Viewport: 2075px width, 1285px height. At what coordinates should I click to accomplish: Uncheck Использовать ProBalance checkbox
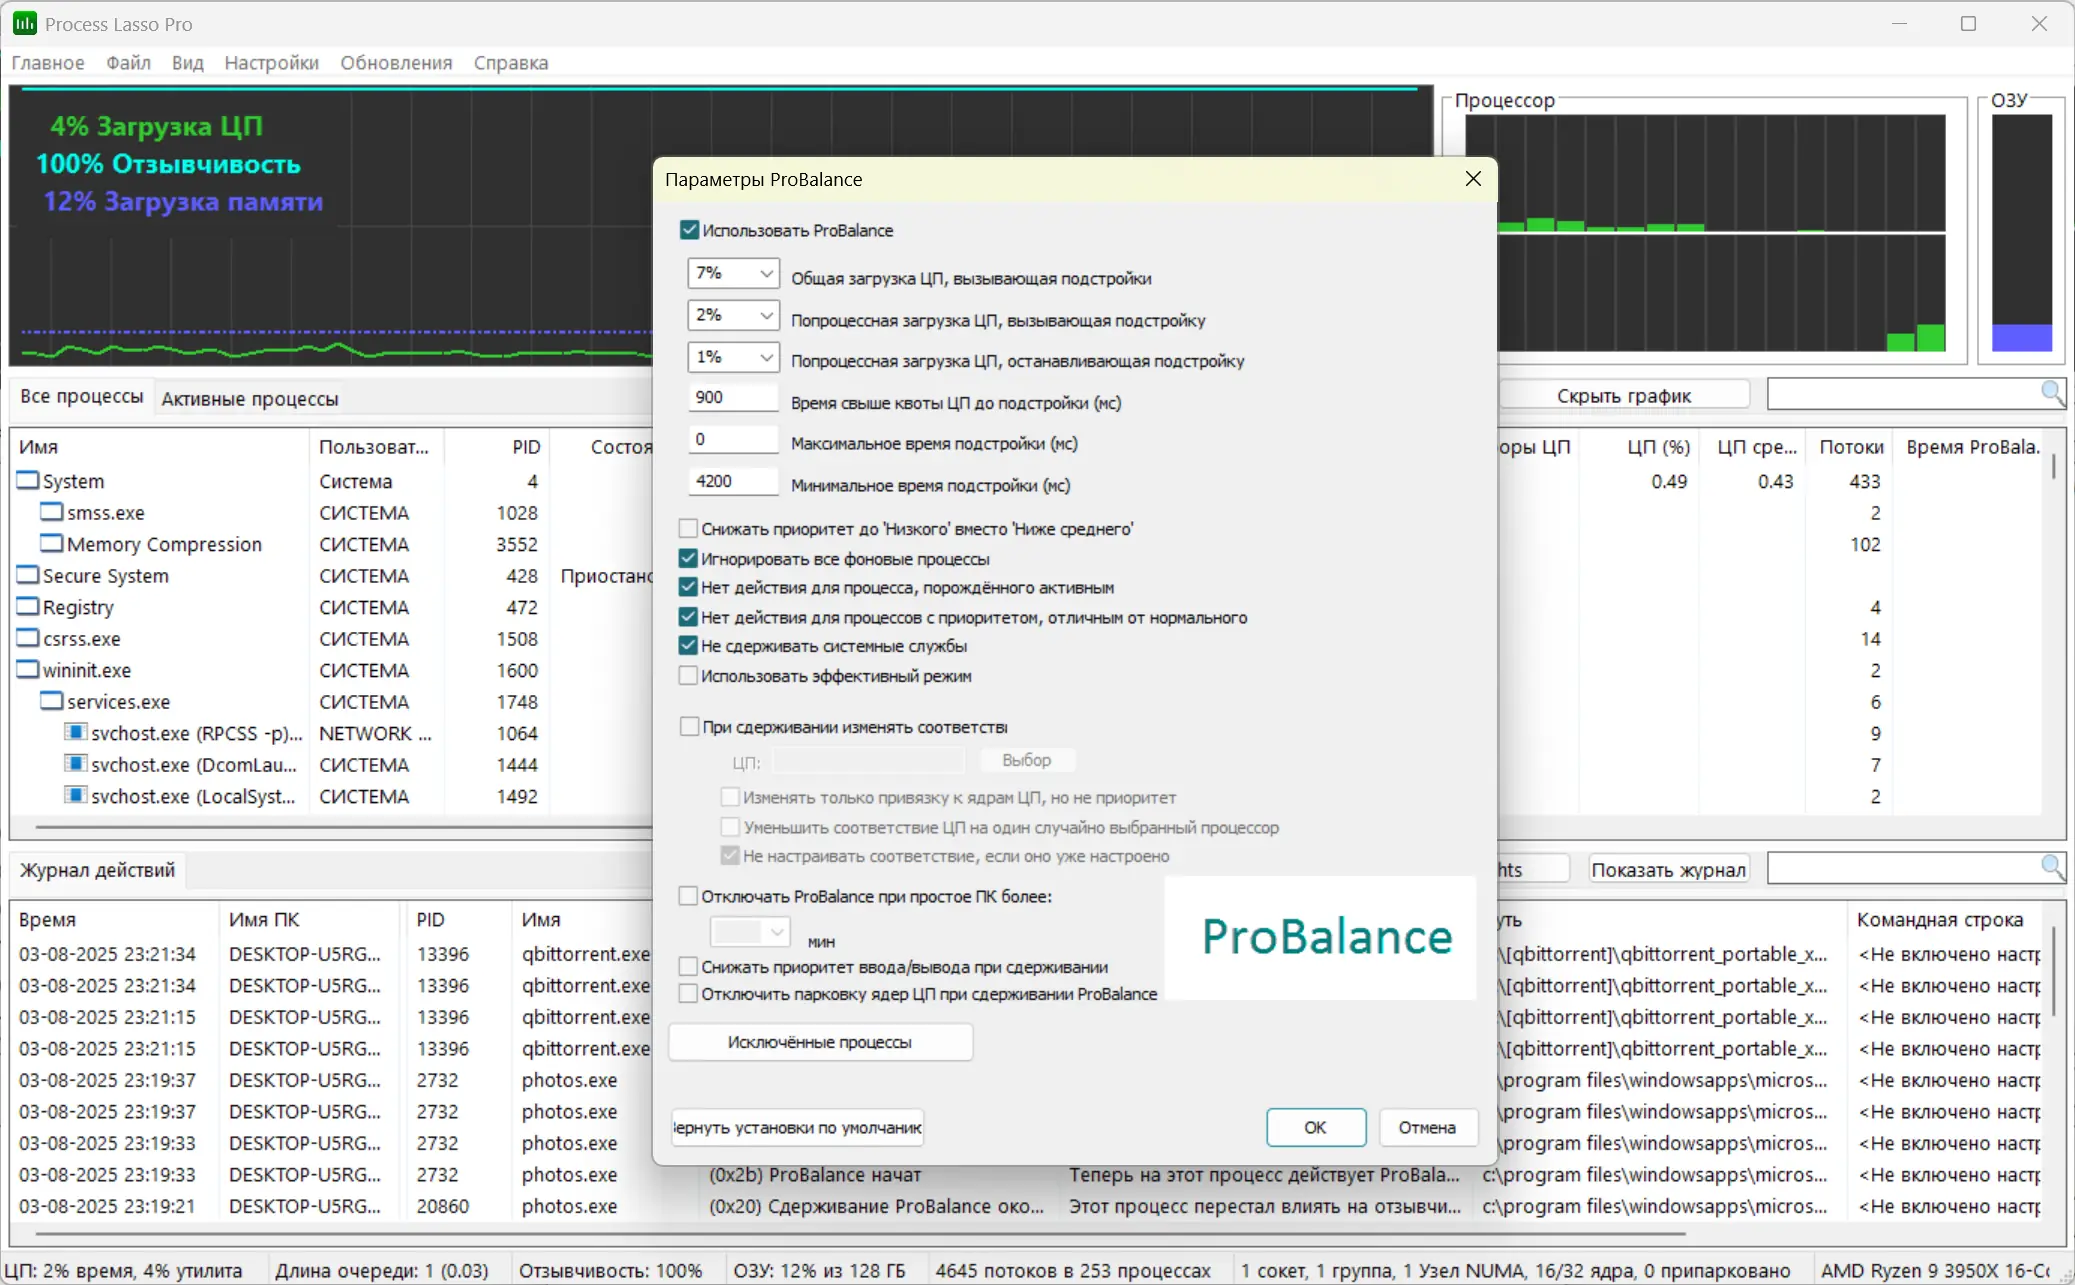[689, 230]
